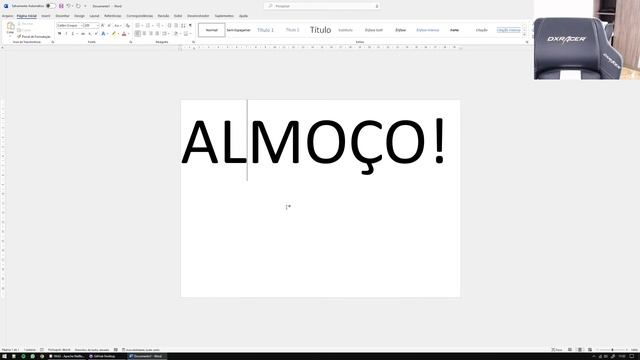The width and height of the screenshot is (640, 360).
Task: Open the Font dialog launcher
Action: pos(131,42)
